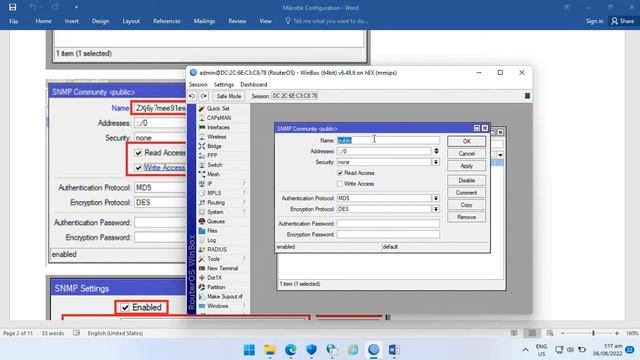Click Copy in SNMP Community dialog
640x360 pixels.
(467, 205)
